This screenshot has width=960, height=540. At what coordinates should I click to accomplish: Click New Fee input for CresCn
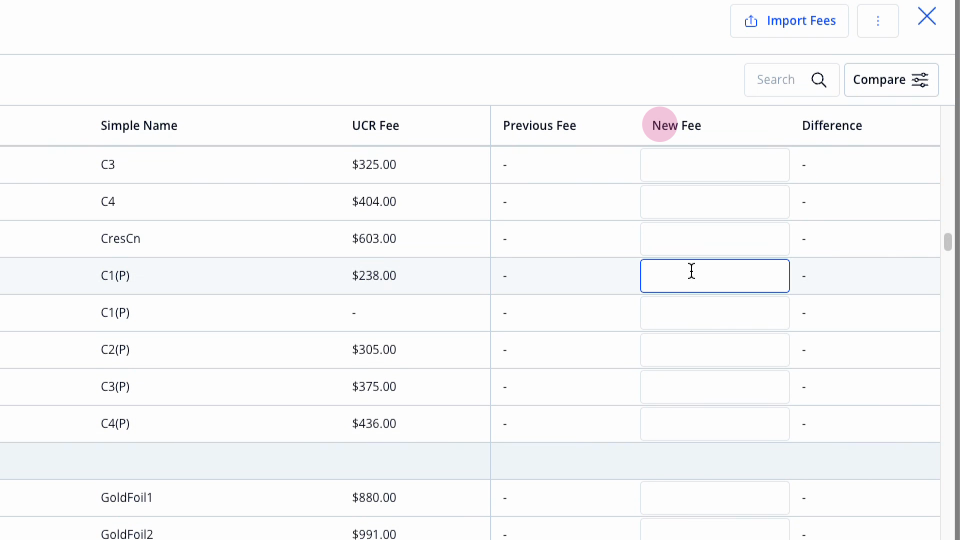pos(714,239)
